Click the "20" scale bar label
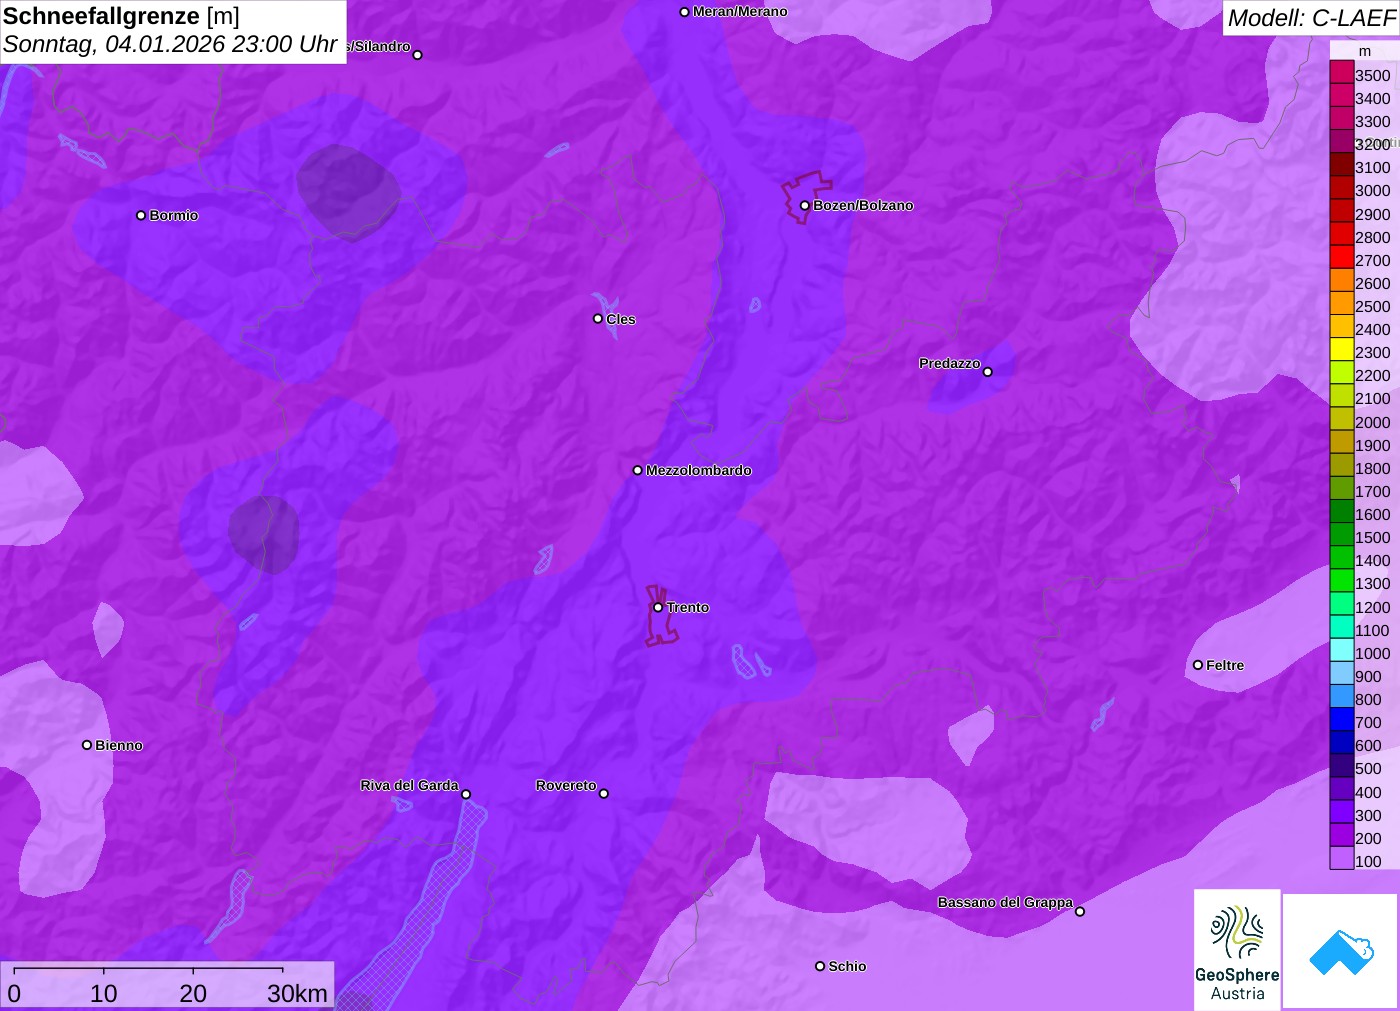The height and width of the screenshot is (1011, 1400). pyautogui.click(x=193, y=993)
